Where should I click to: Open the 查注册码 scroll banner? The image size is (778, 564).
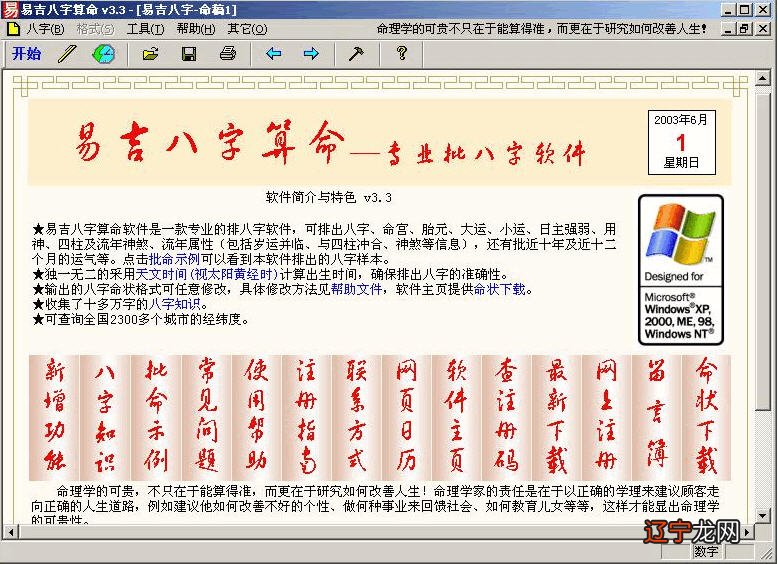[507, 418]
